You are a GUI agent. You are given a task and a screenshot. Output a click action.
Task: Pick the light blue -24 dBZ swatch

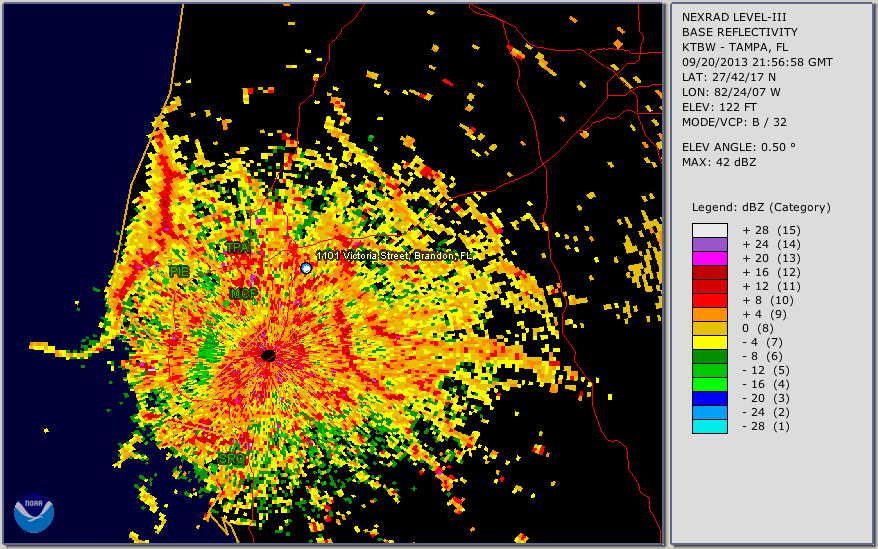tap(710, 412)
